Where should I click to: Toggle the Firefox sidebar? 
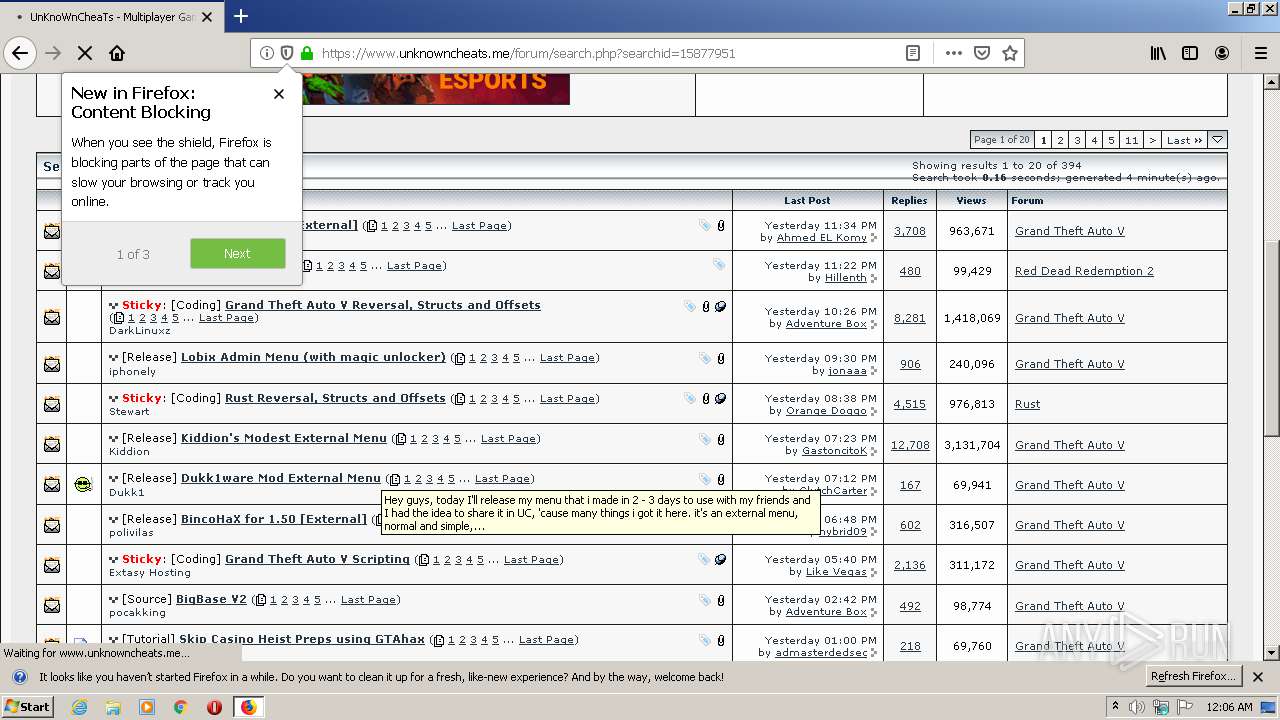point(1190,53)
